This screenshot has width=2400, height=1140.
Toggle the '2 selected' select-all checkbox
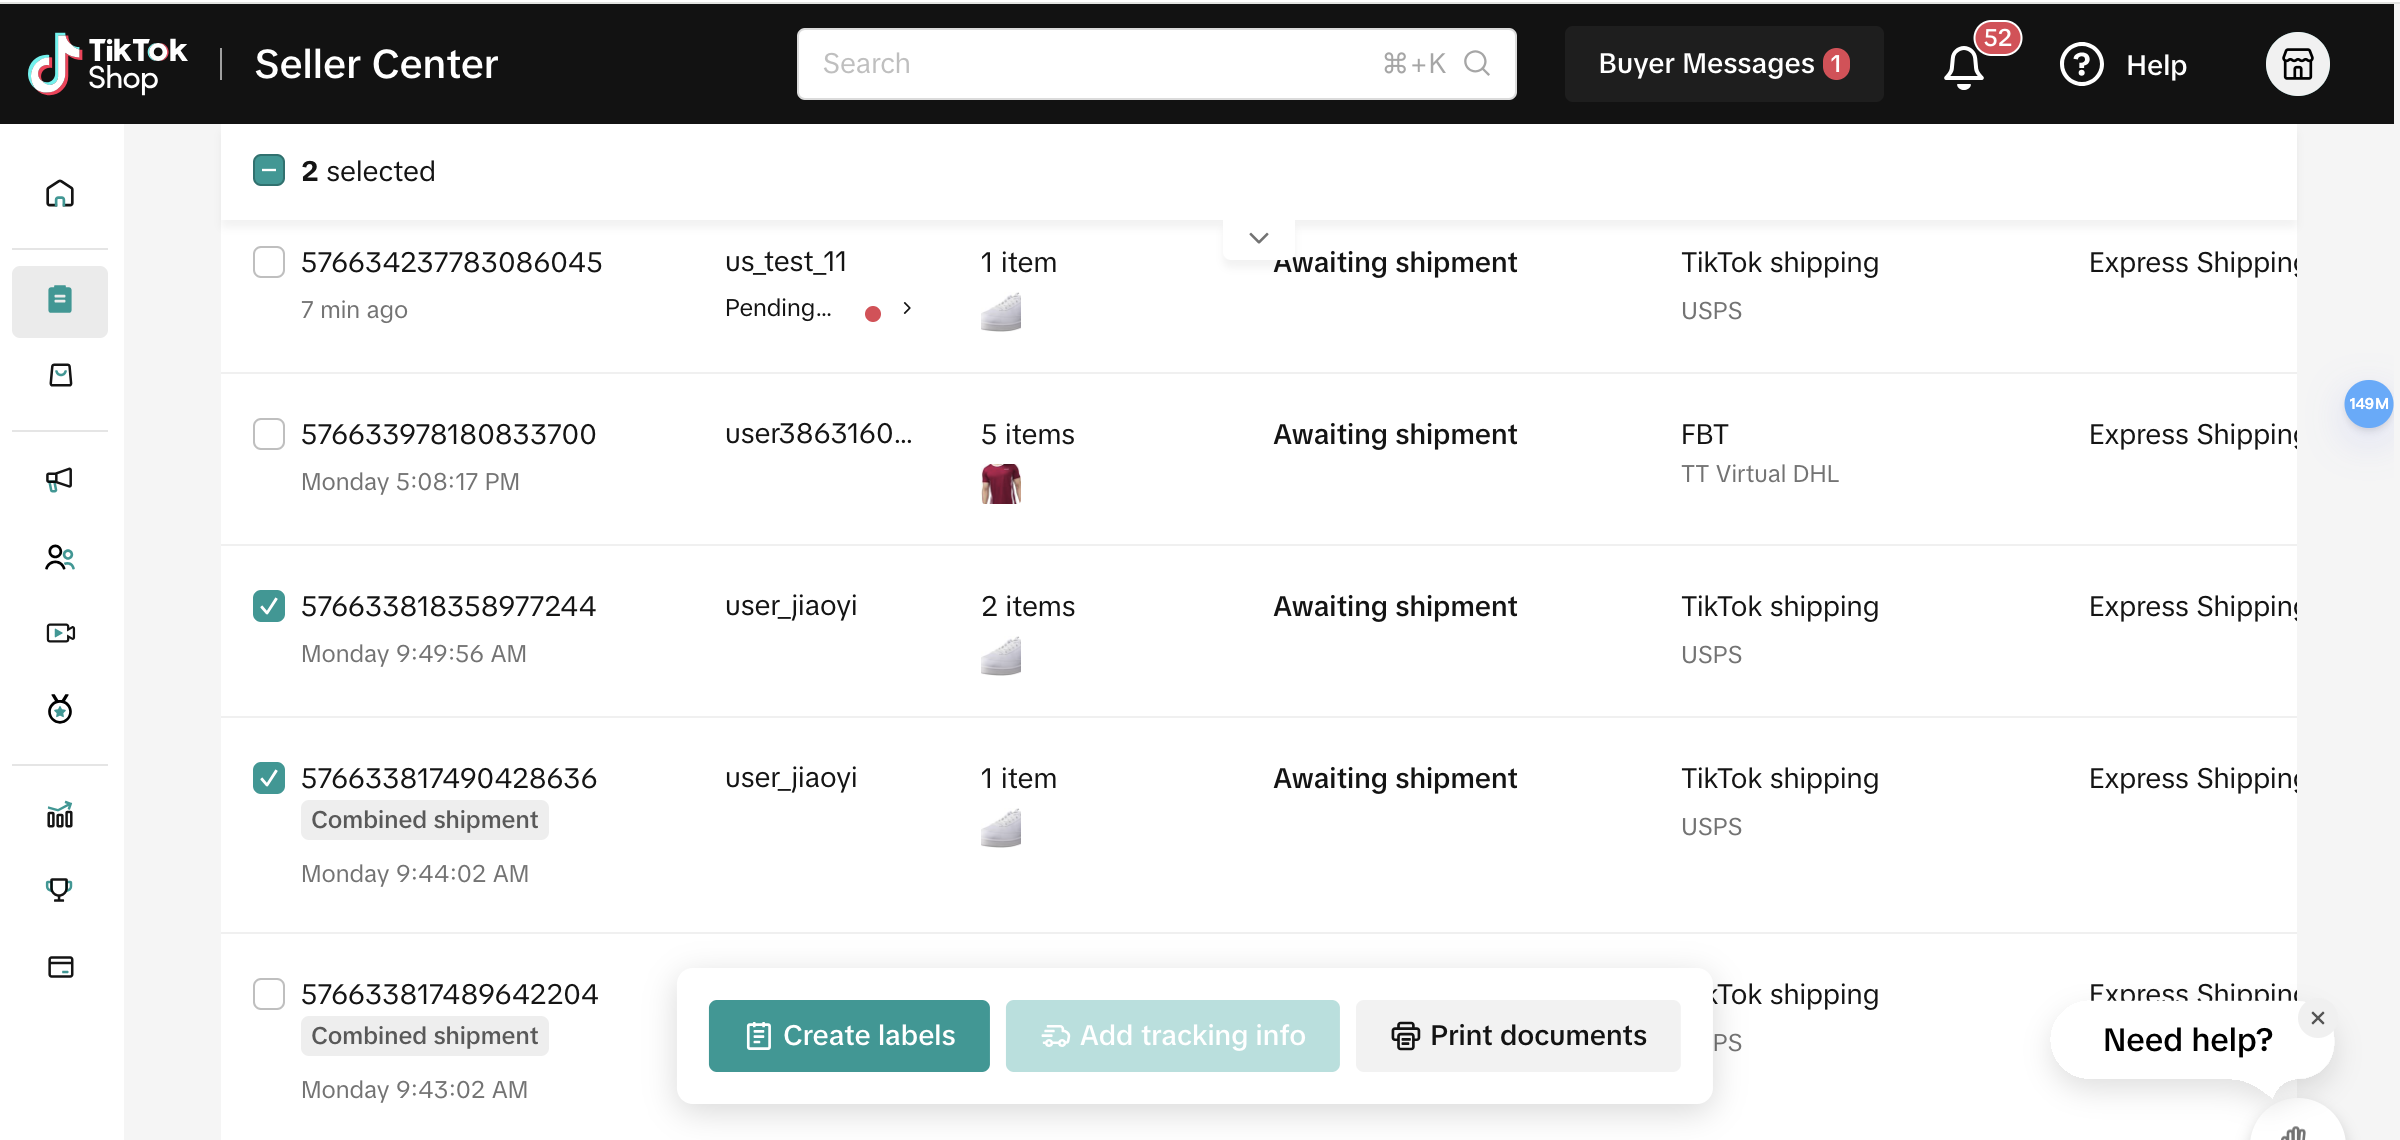coord(269,171)
